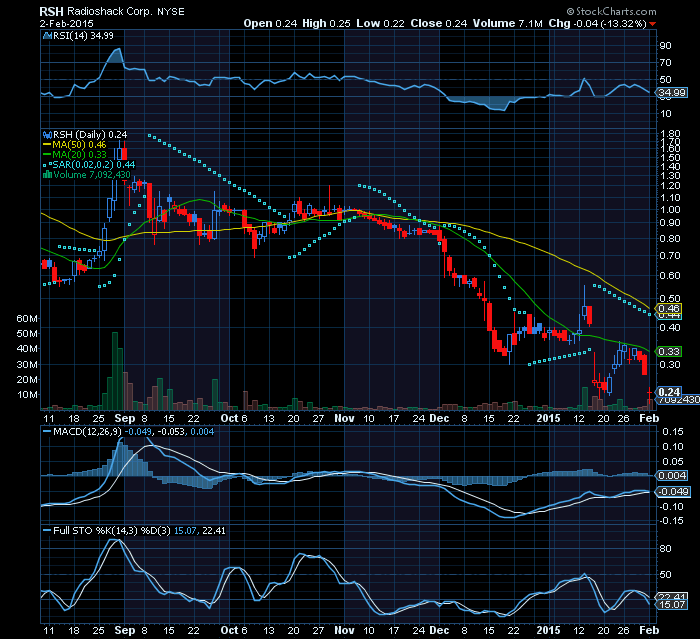Click the Oct label on the bottom stochastic axis

click(x=229, y=630)
